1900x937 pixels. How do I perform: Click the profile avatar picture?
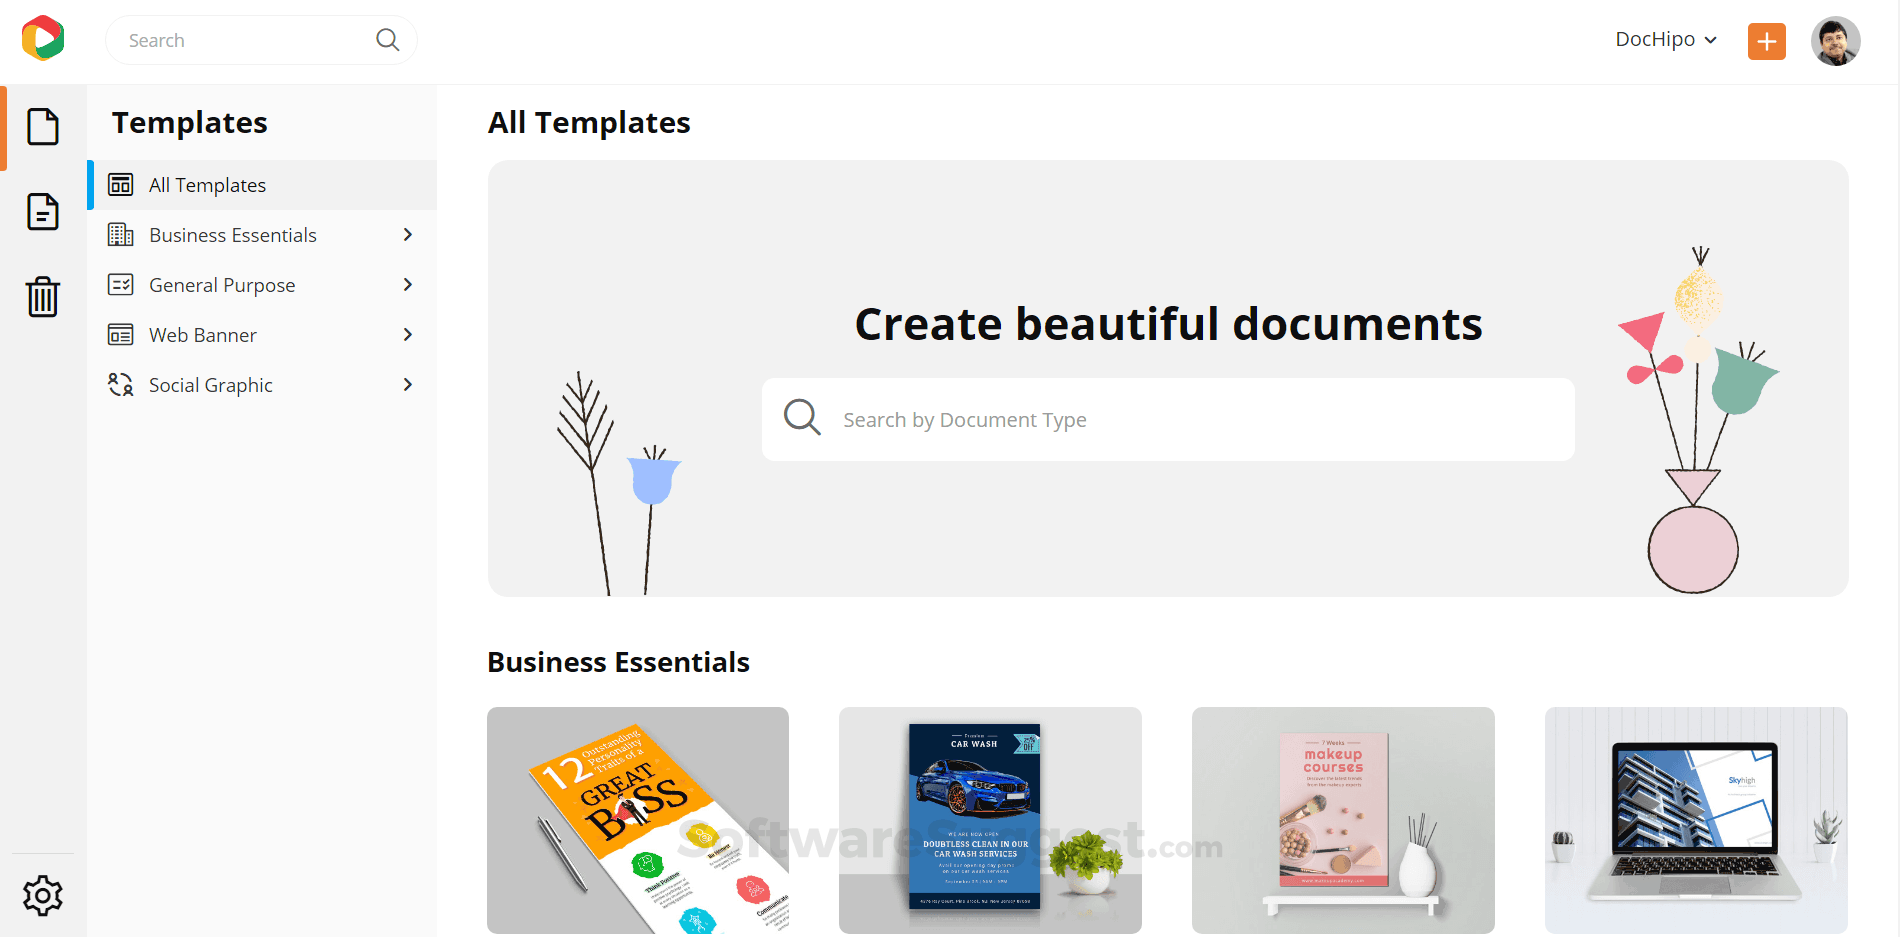coord(1836,40)
